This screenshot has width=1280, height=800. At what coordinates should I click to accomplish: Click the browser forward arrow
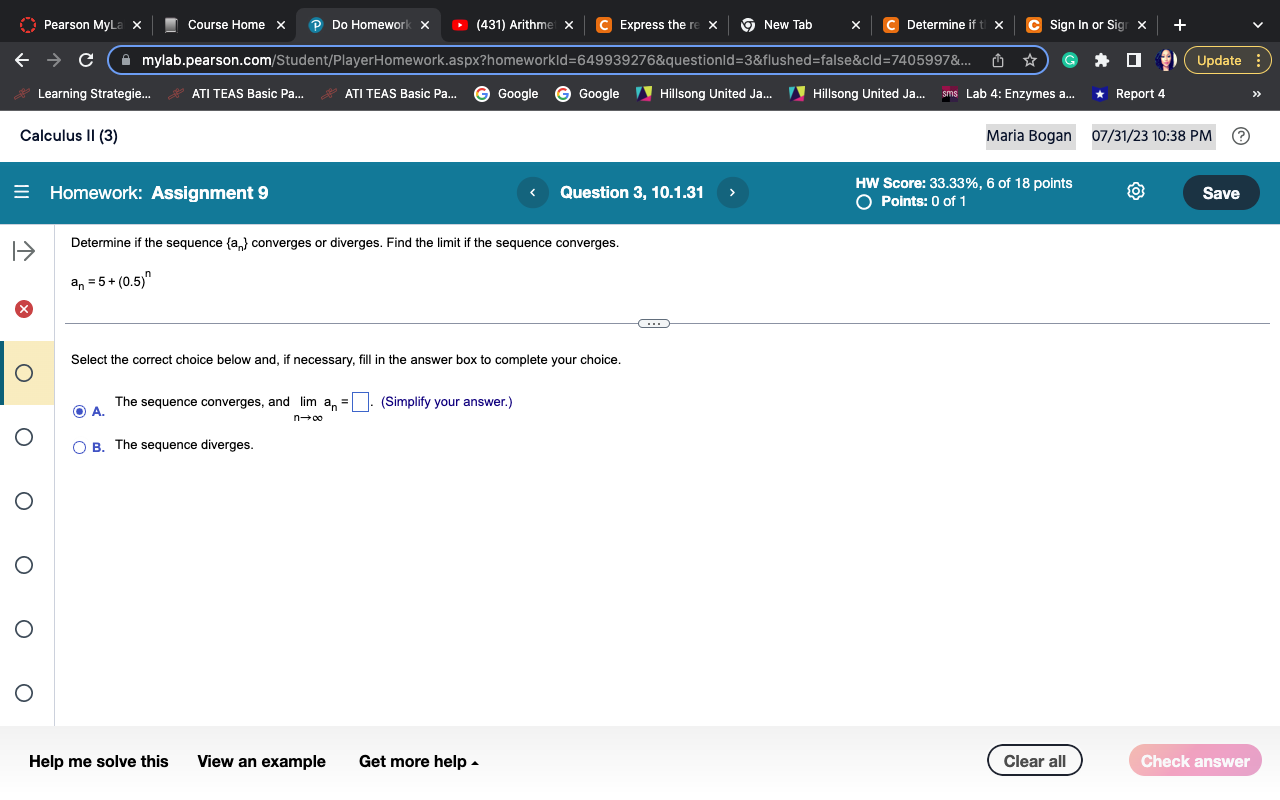pos(53,60)
